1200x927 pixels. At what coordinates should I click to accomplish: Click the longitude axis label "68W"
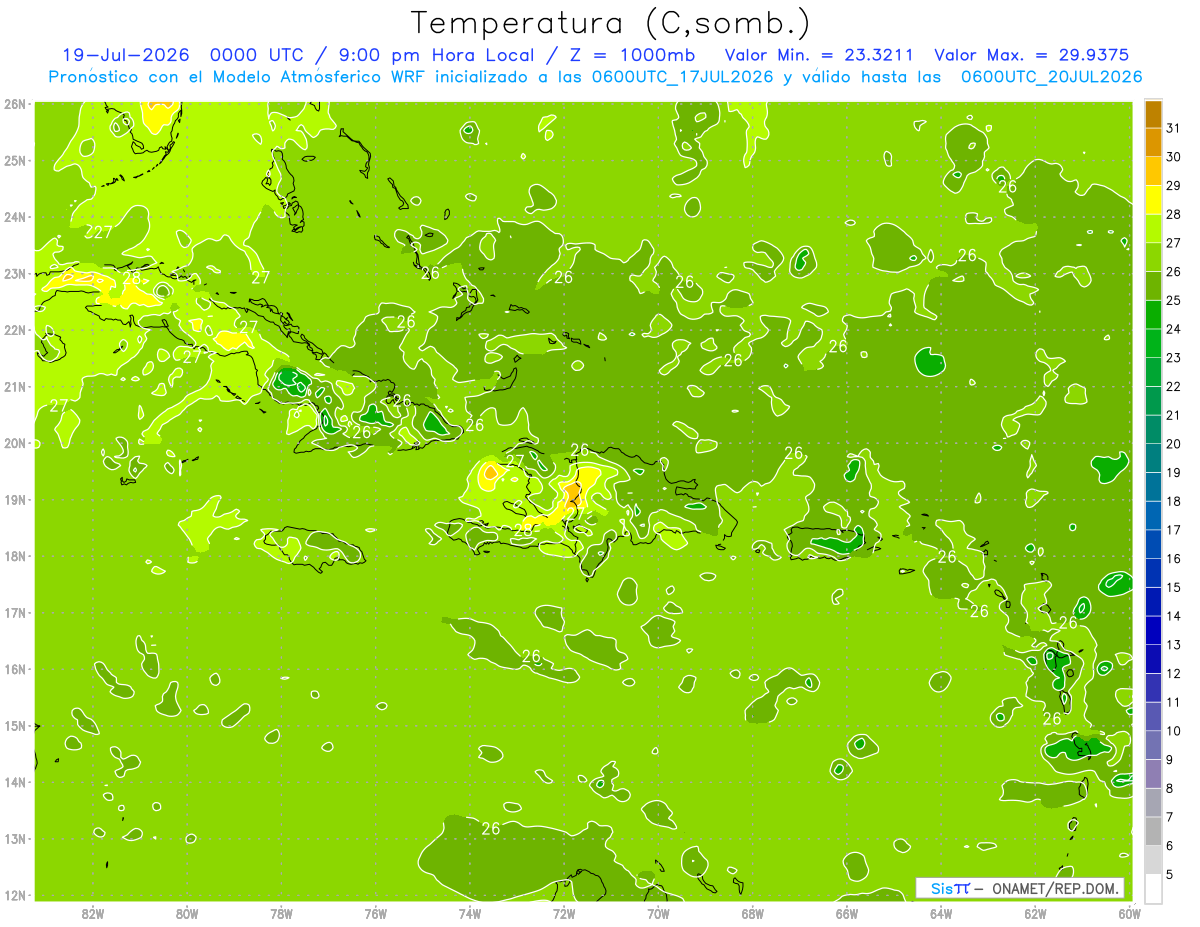coord(752,913)
